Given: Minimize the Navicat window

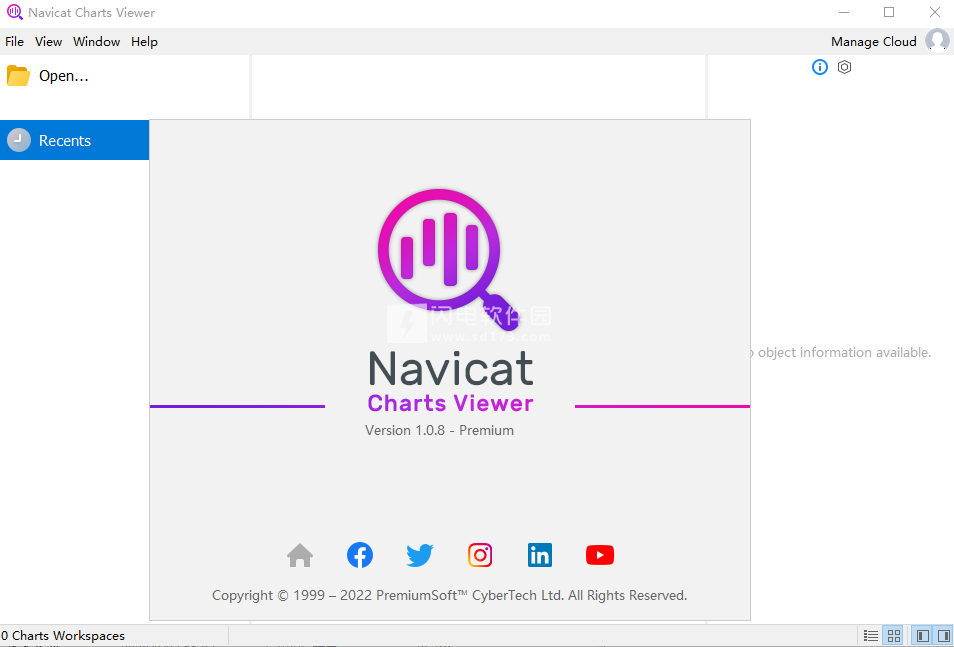Looking at the screenshot, I should (843, 12).
